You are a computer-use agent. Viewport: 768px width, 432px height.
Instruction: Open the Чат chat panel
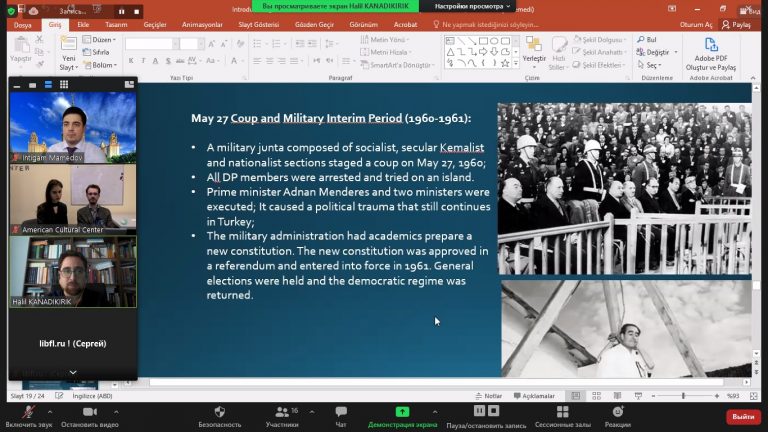(x=341, y=412)
